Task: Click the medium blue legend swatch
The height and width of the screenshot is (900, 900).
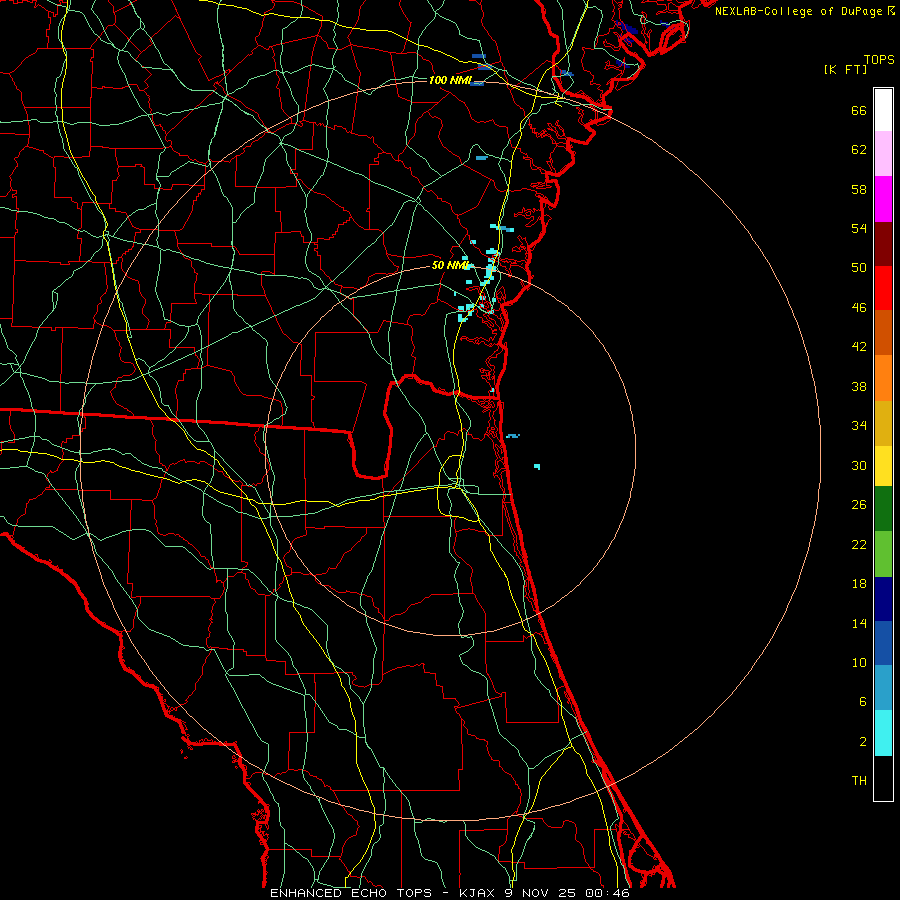Action: (883, 643)
